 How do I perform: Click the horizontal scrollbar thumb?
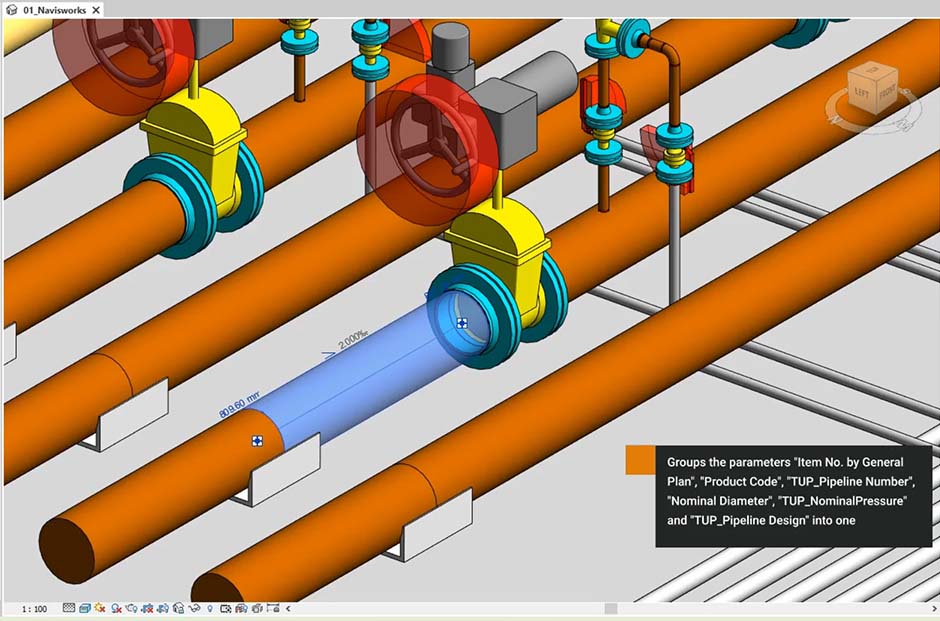pos(611,608)
